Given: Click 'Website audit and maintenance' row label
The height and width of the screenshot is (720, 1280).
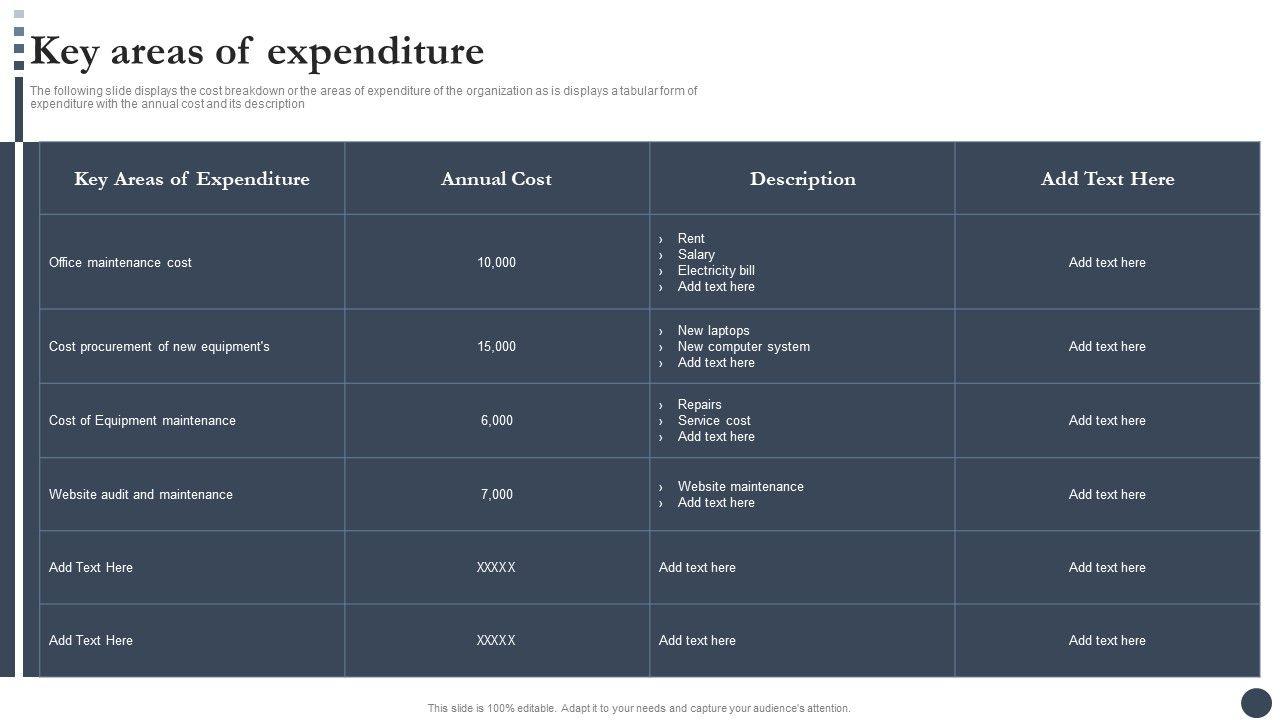Looking at the screenshot, I should click(141, 495).
